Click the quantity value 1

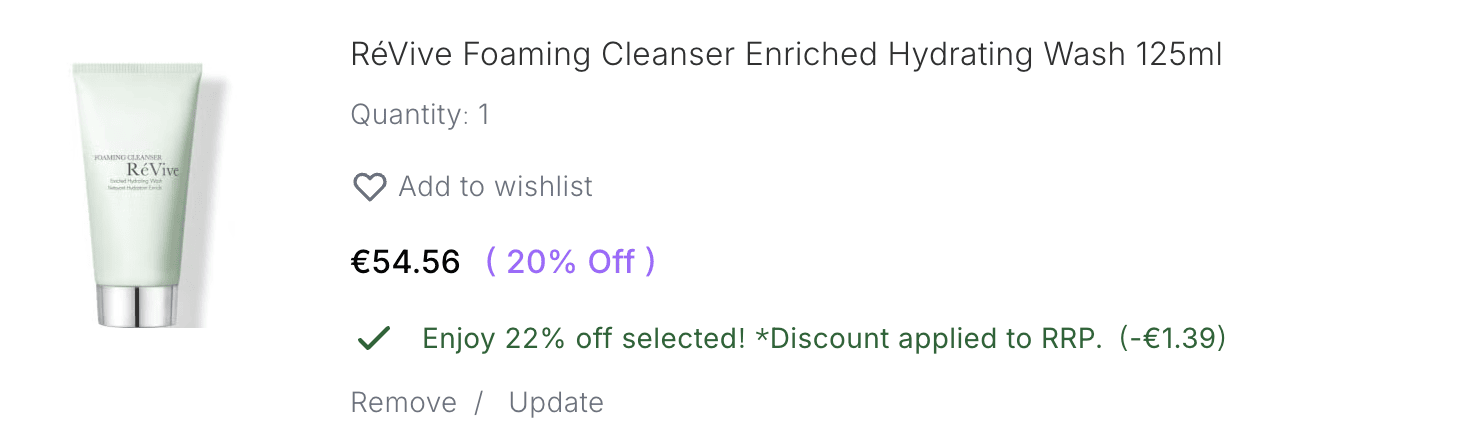coord(484,116)
